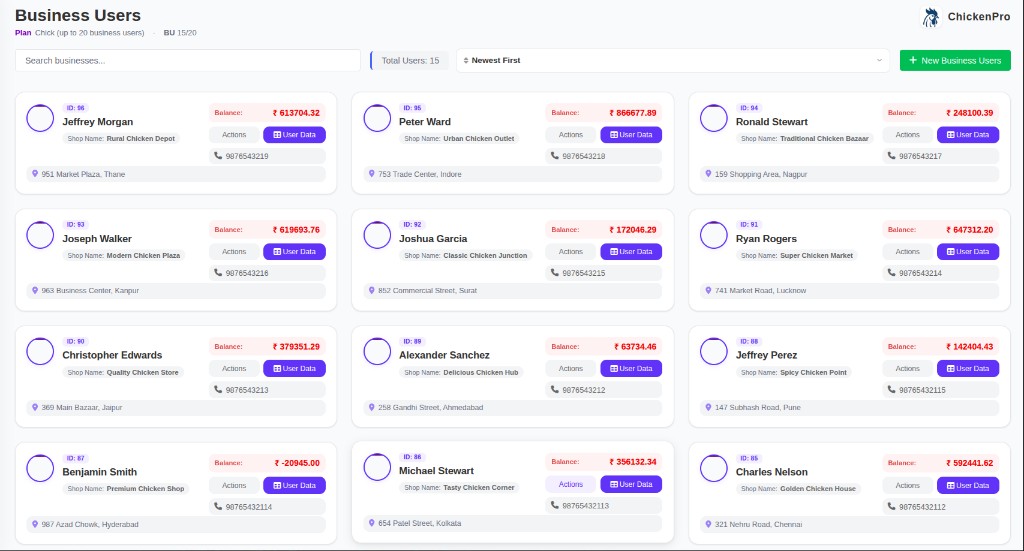The width and height of the screenshot is (1024, 551).
Task: Click shop name Golden Chicken House
Action: coord(818,488)
